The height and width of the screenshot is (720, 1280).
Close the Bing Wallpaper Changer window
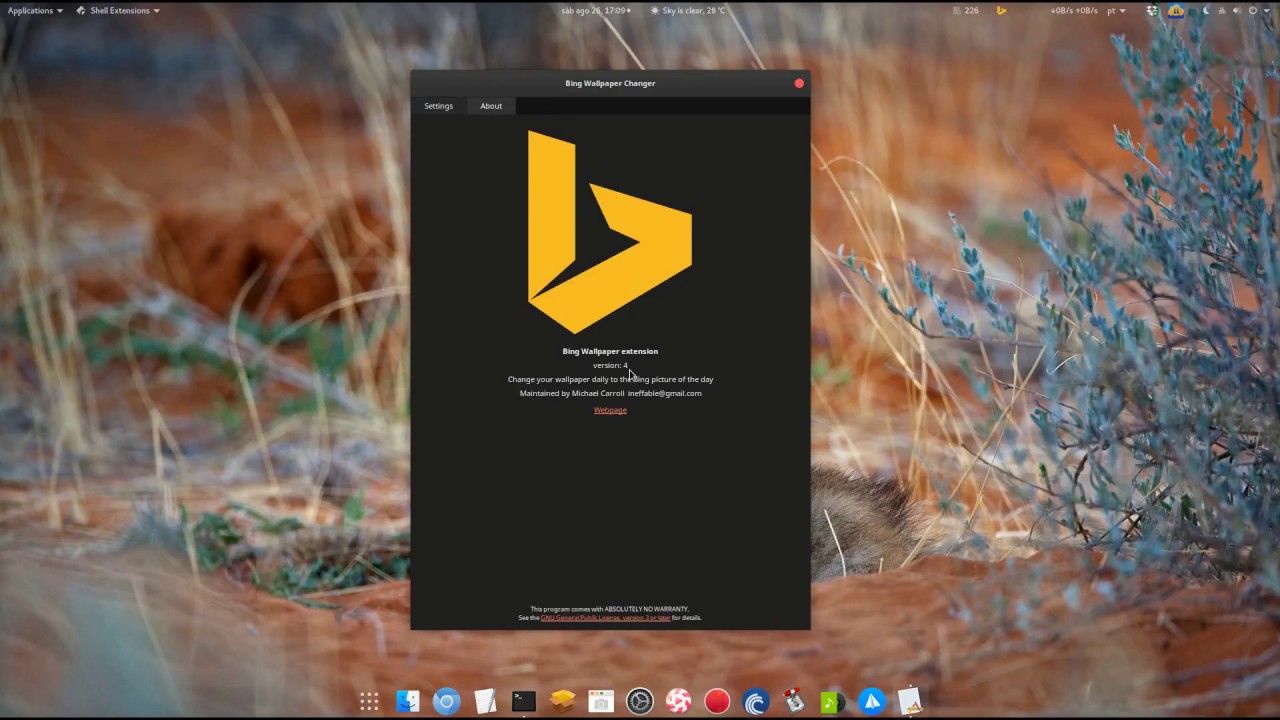[799, 83]
